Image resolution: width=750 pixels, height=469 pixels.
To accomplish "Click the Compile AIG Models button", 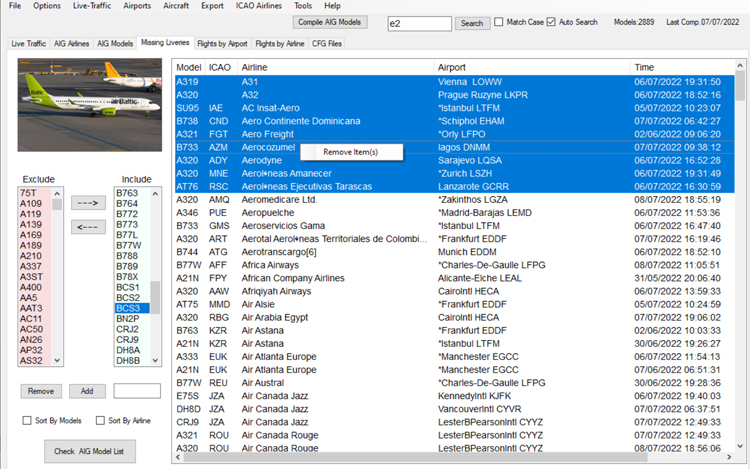I will 330,22.
